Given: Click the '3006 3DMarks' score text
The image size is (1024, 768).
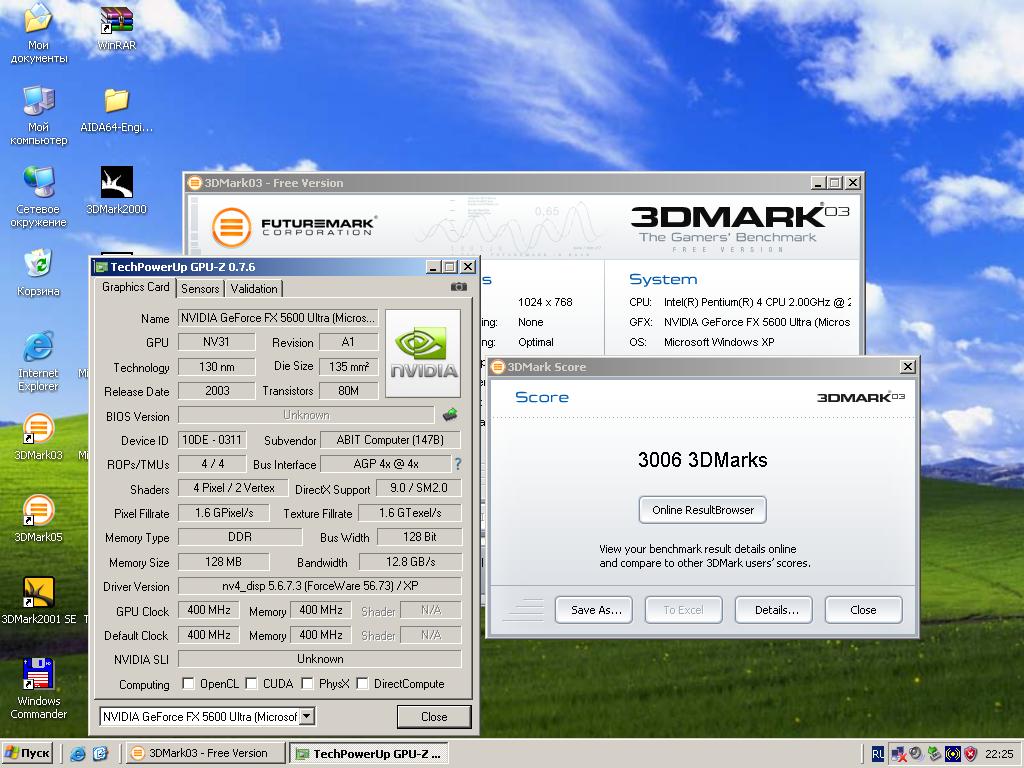Looking at the screenshot, I should pyautogui.click(x=703, y=460).
